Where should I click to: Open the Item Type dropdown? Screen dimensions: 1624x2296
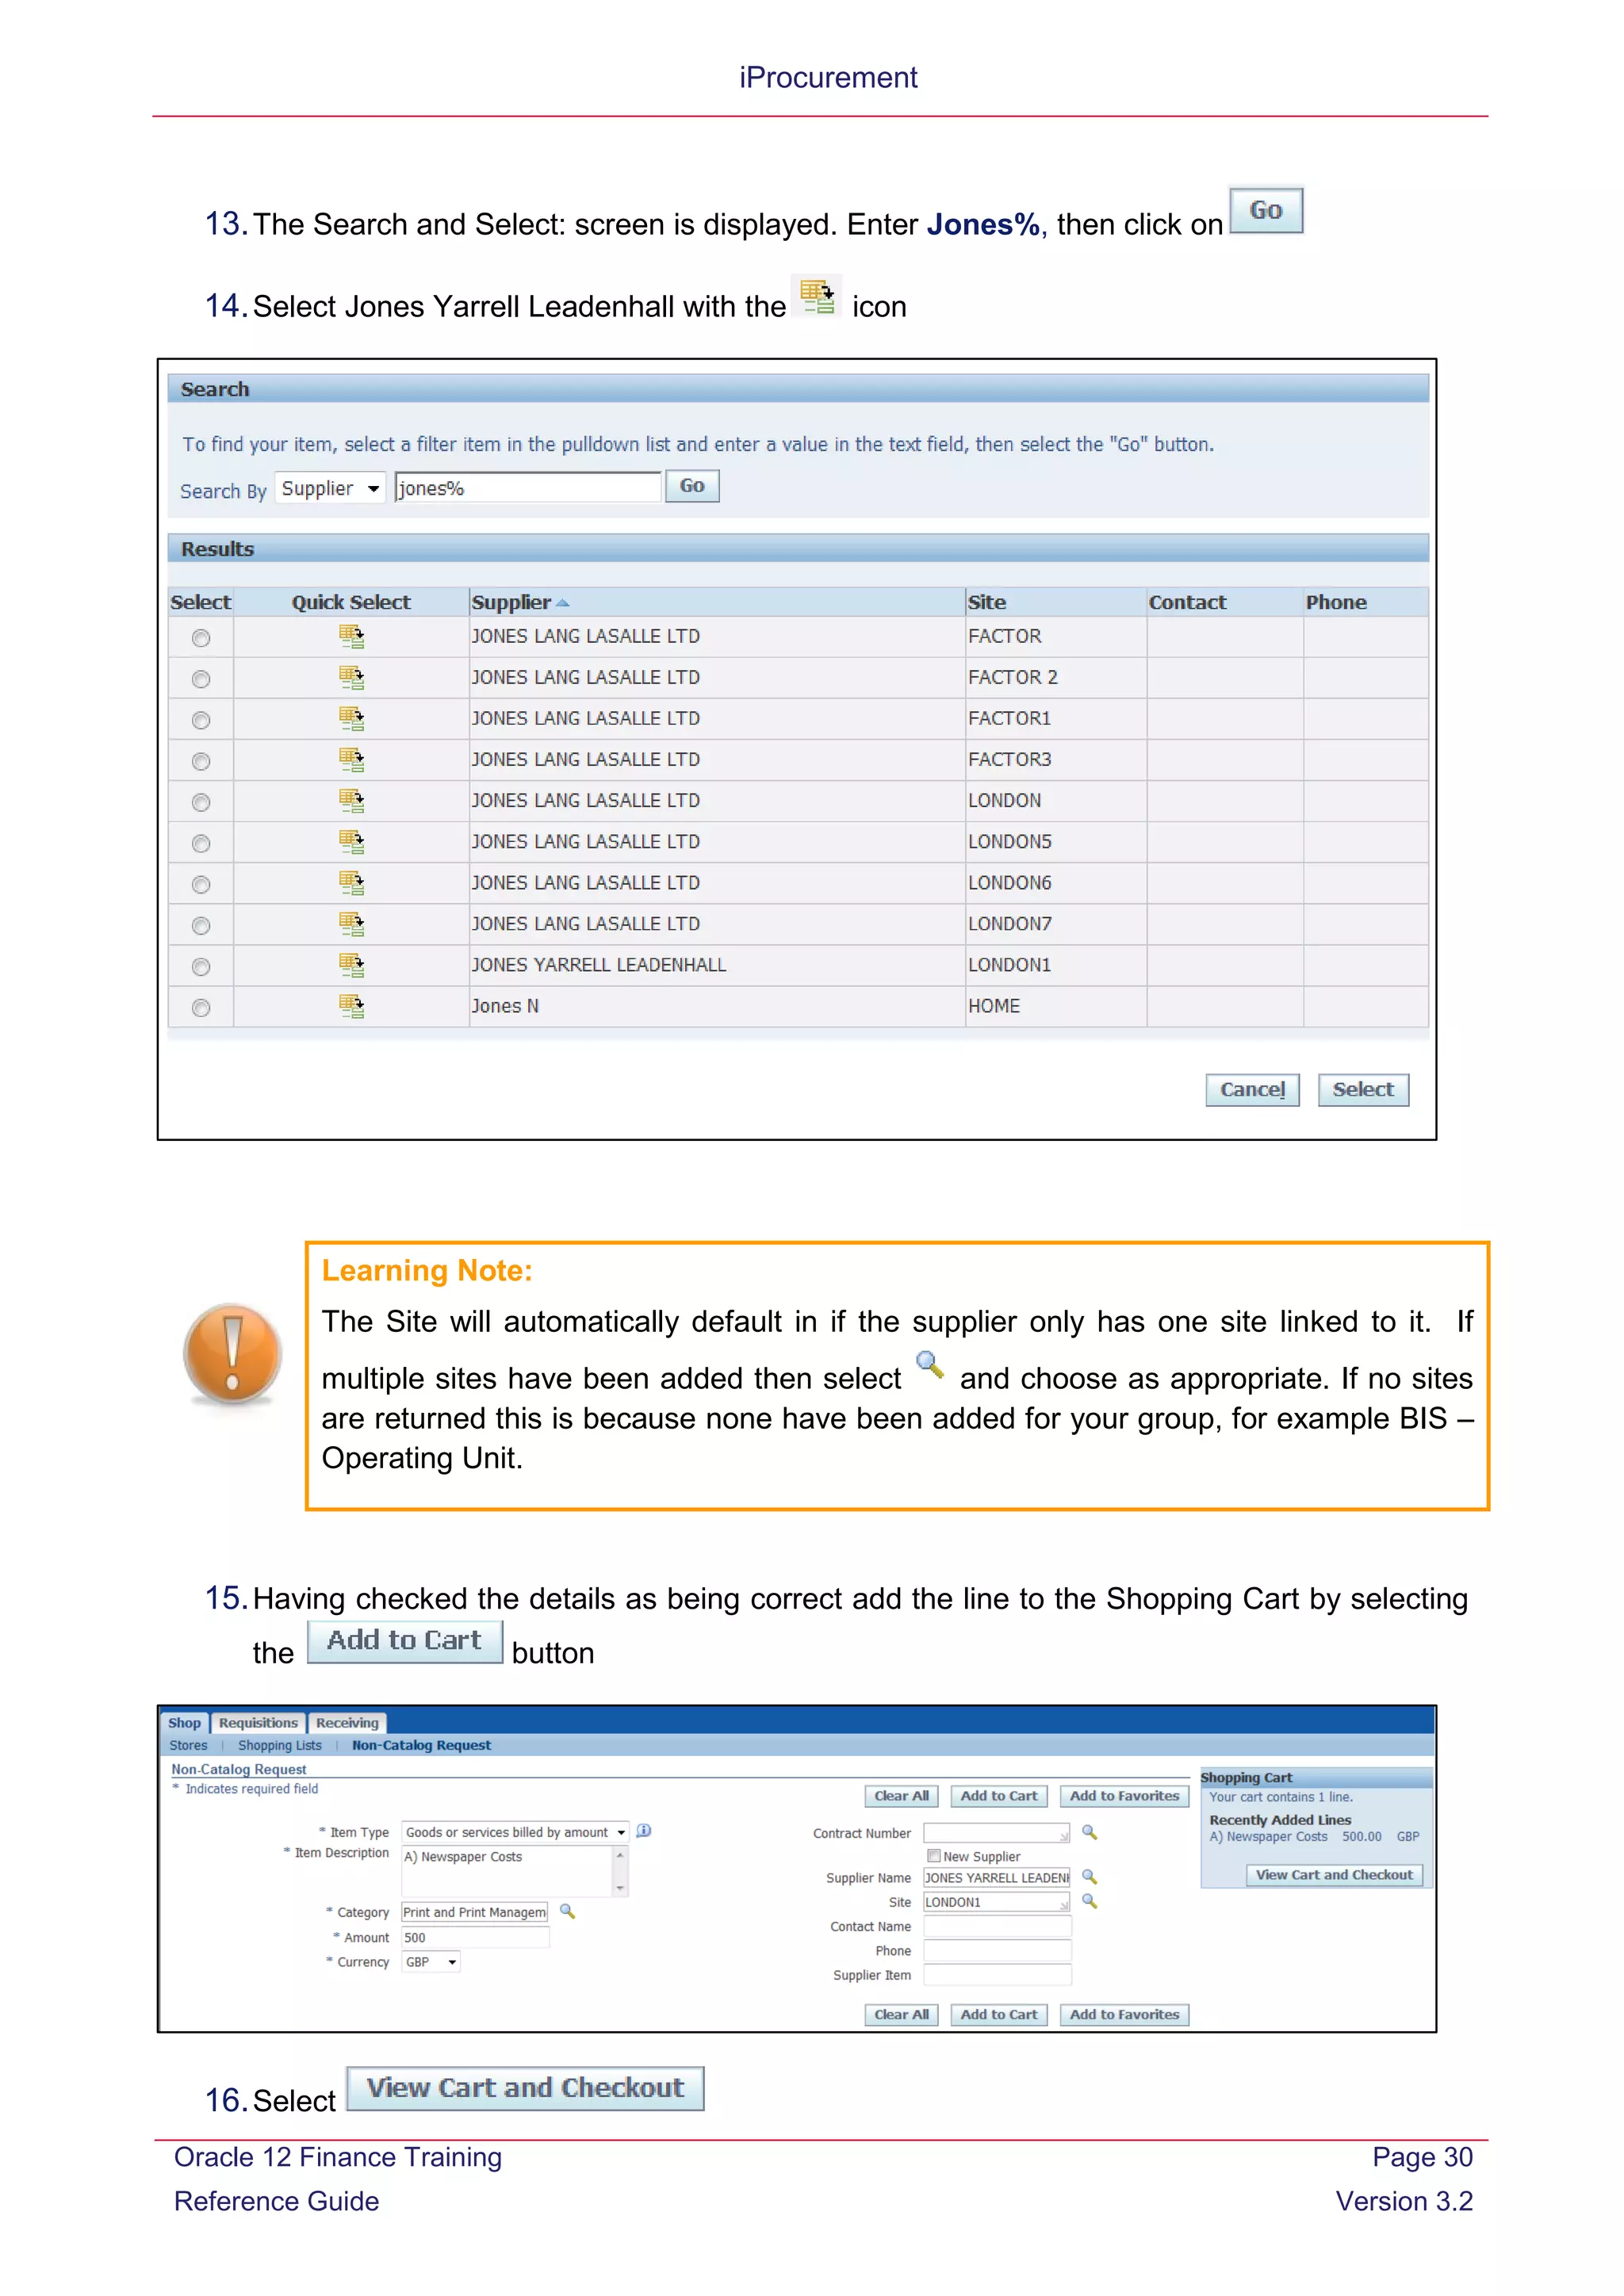click(515, 1832)
